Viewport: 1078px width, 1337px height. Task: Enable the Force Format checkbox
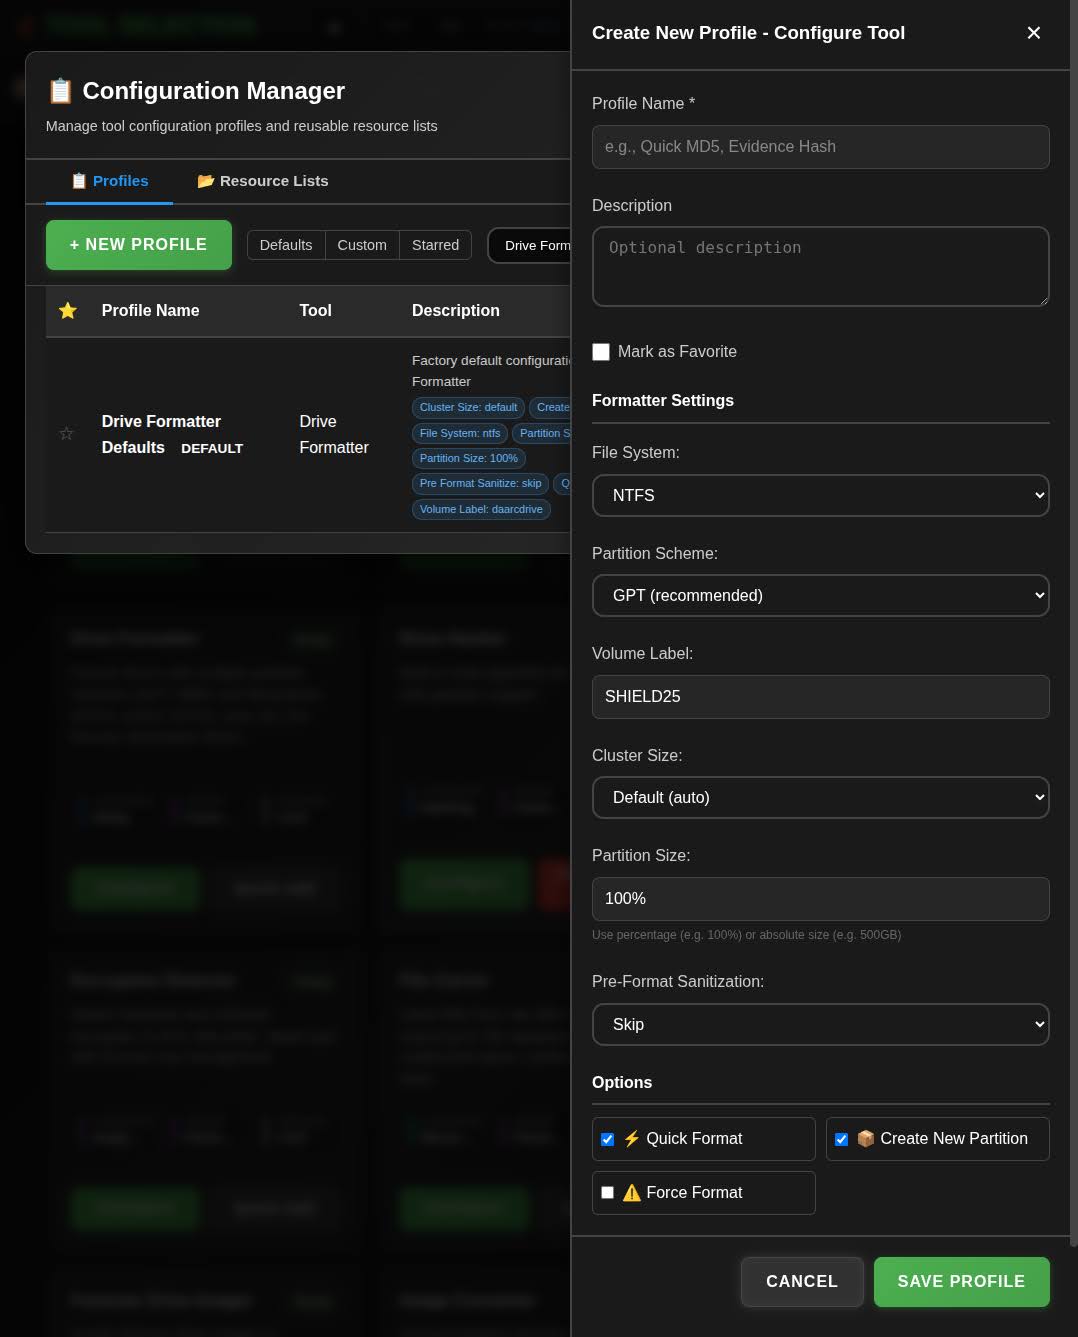point(607,1193)
